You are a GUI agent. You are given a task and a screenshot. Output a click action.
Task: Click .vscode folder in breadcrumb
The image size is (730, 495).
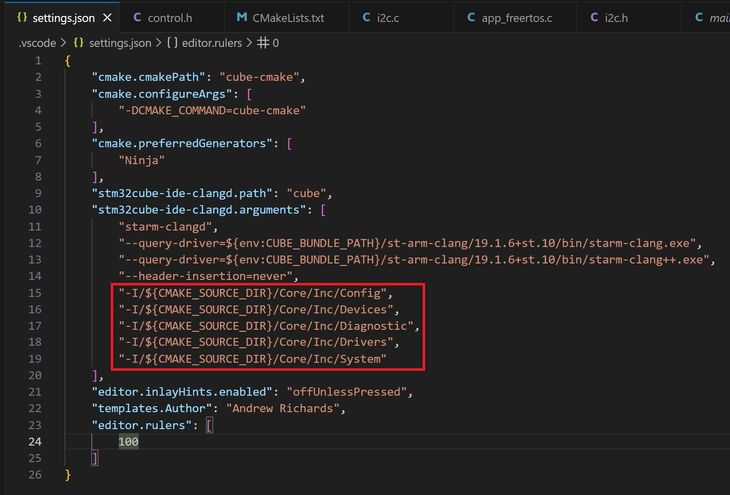37,43
